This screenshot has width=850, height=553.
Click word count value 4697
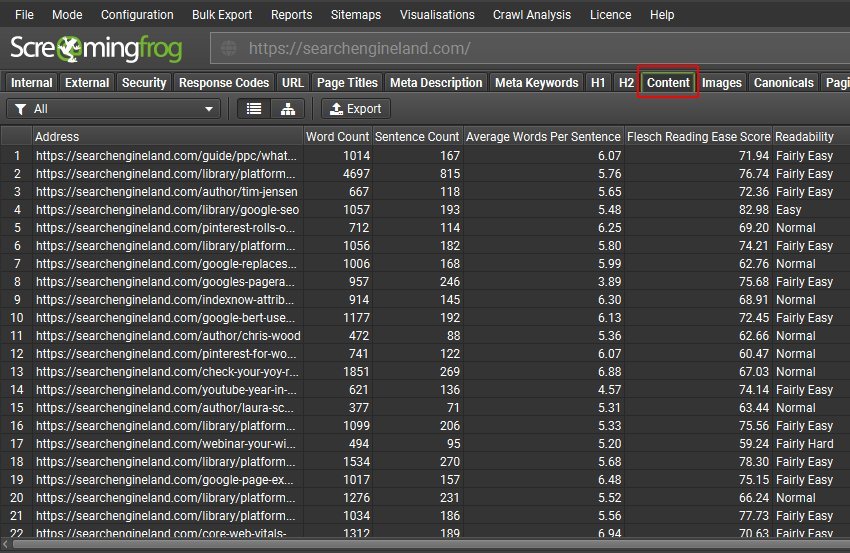coord(356,173)
